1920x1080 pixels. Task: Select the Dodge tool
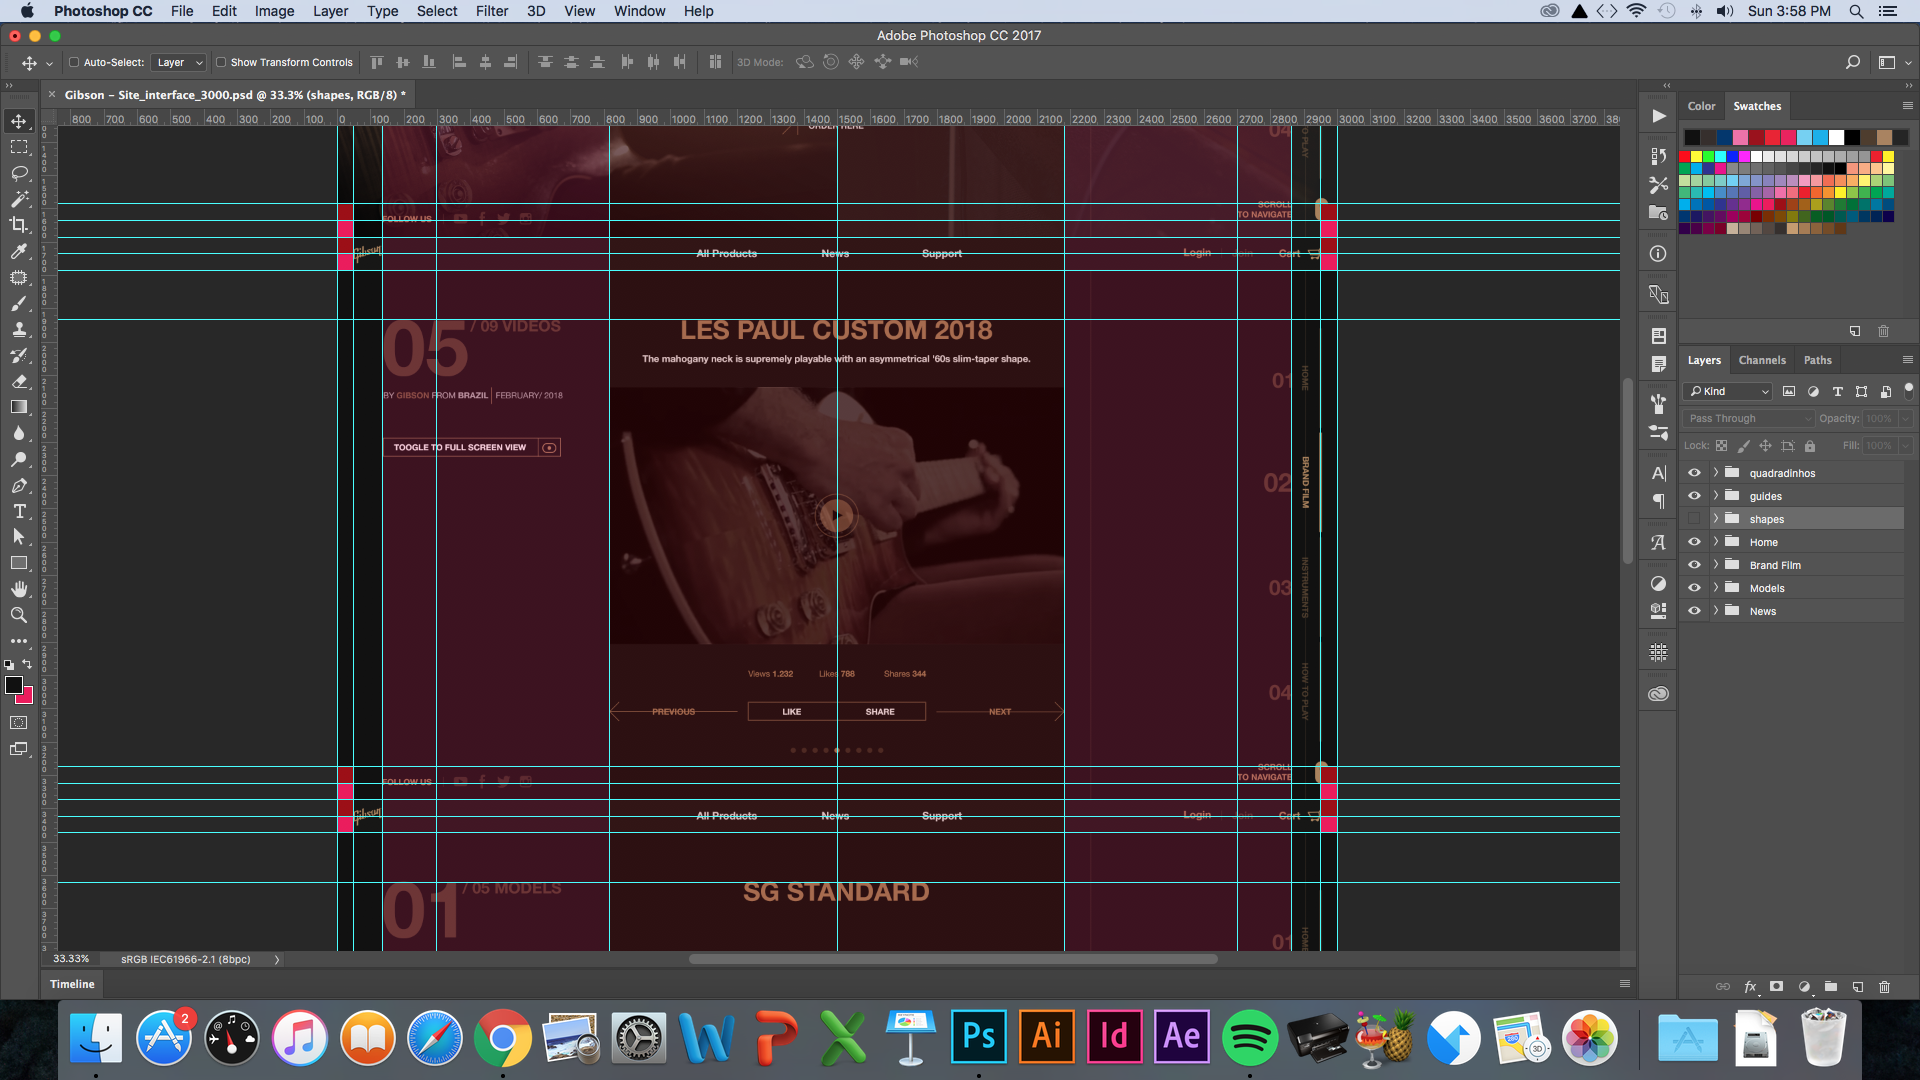(x=19, y=459)
